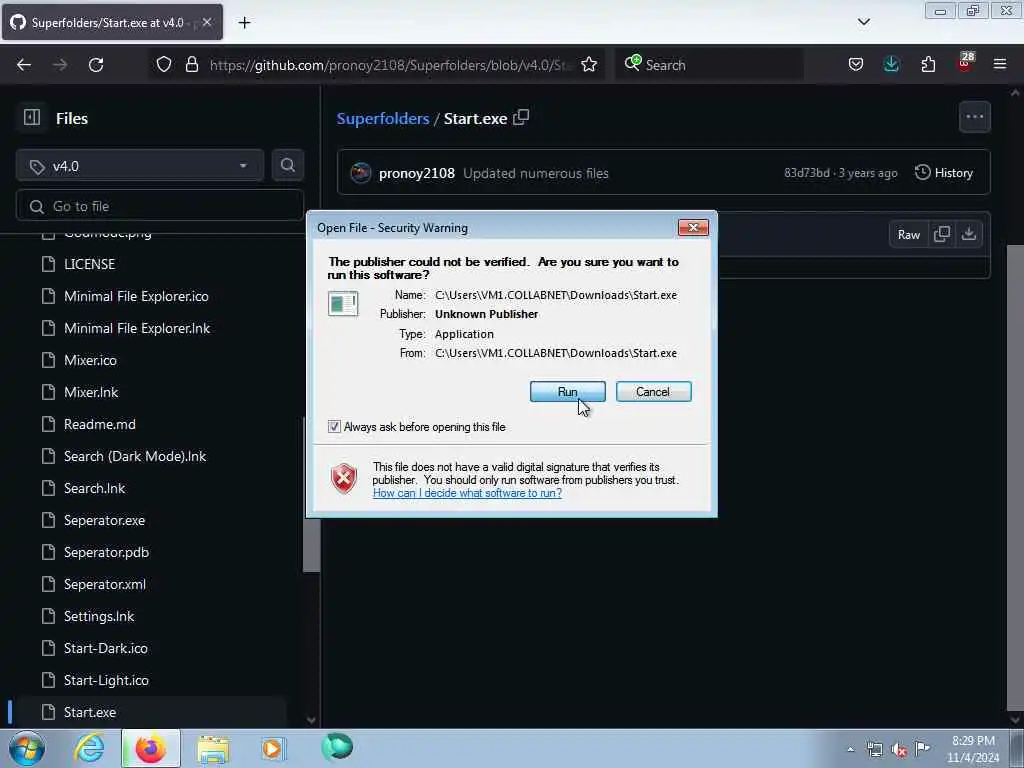
Task: Open commit 83d73bd
Action: click(807, 173)
